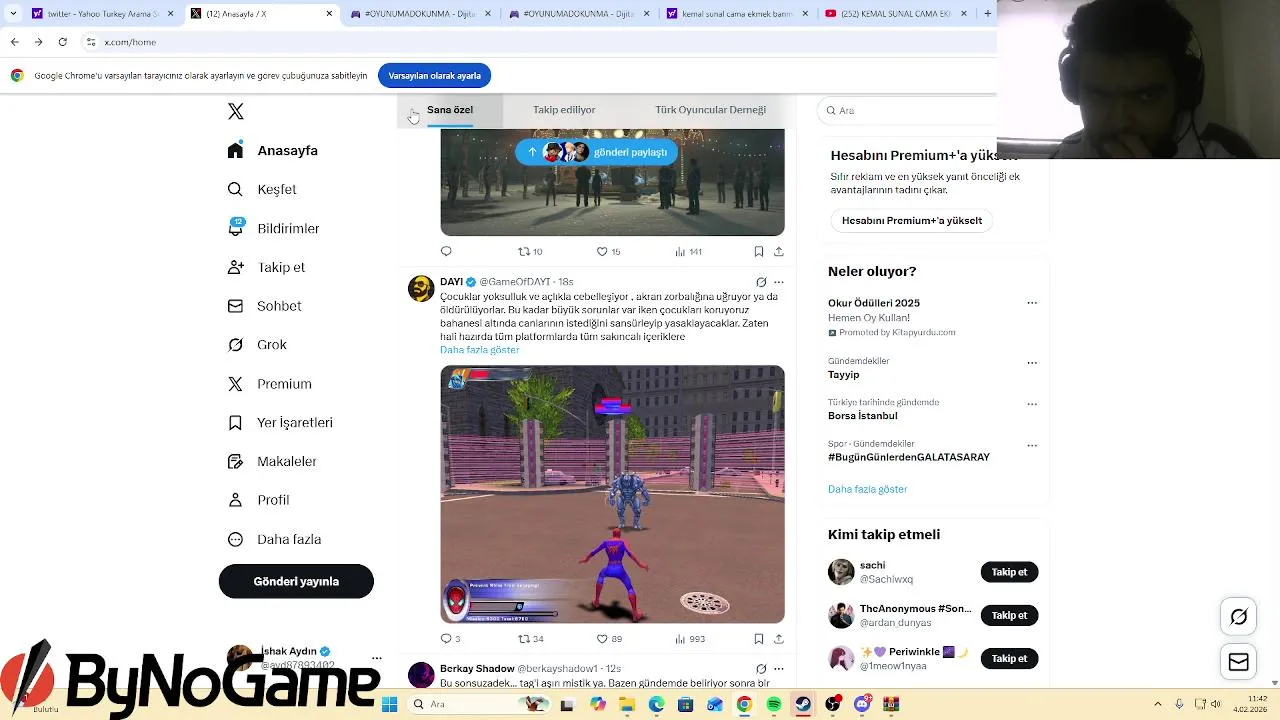Screen dimensions: 1280x720
Task: Reply to the DAYI post with 3 replies
Action: [450, 638]
